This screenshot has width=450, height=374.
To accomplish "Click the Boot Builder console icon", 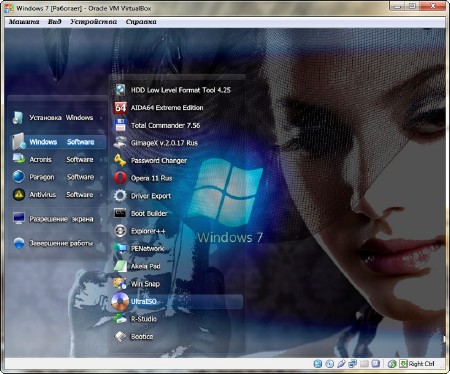I will point(120,213).
